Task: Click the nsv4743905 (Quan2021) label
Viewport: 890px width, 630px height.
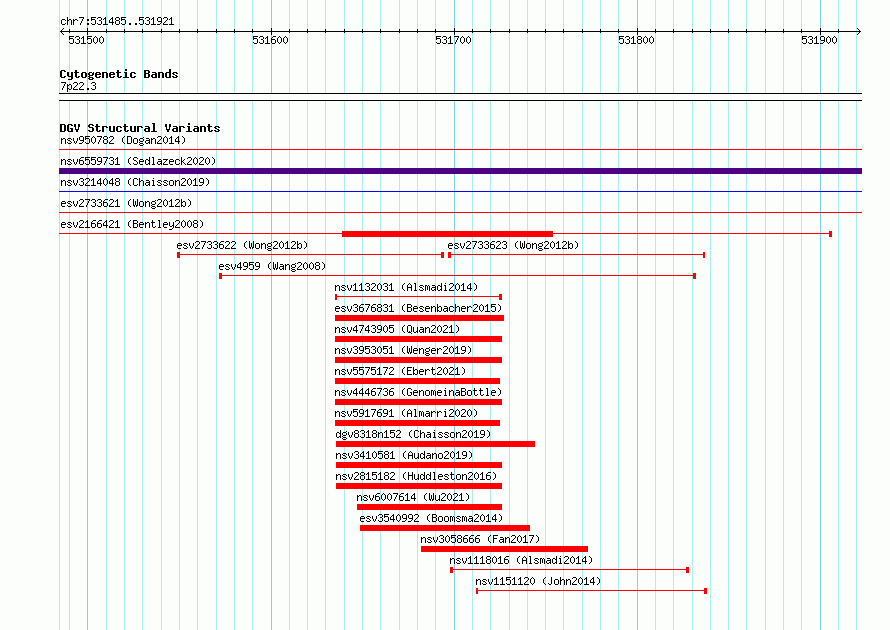Action: coord(397,329)
